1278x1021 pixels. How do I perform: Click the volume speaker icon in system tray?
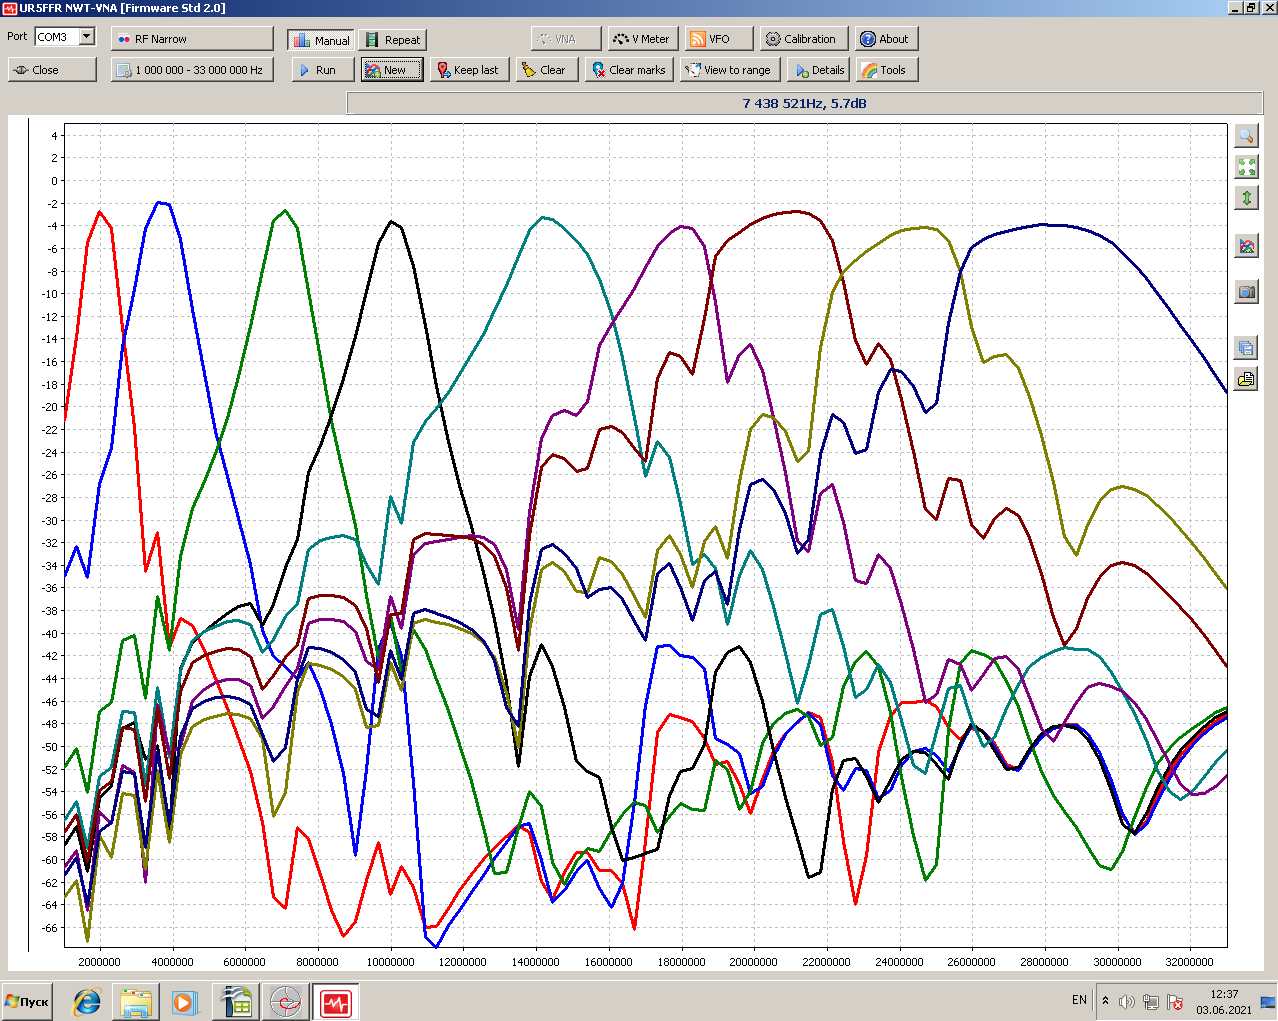pyautogui.click(x=1126, y=1001)
